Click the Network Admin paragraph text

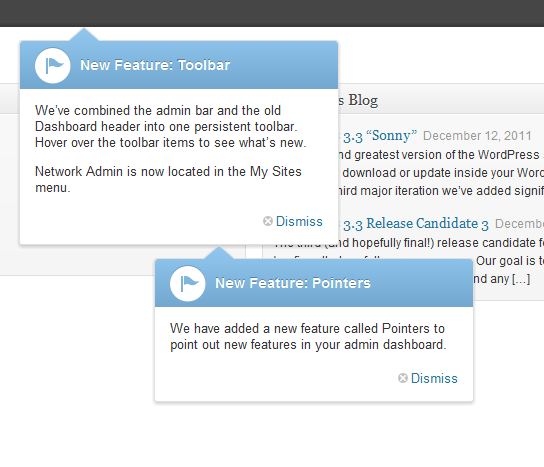[168, 179]
